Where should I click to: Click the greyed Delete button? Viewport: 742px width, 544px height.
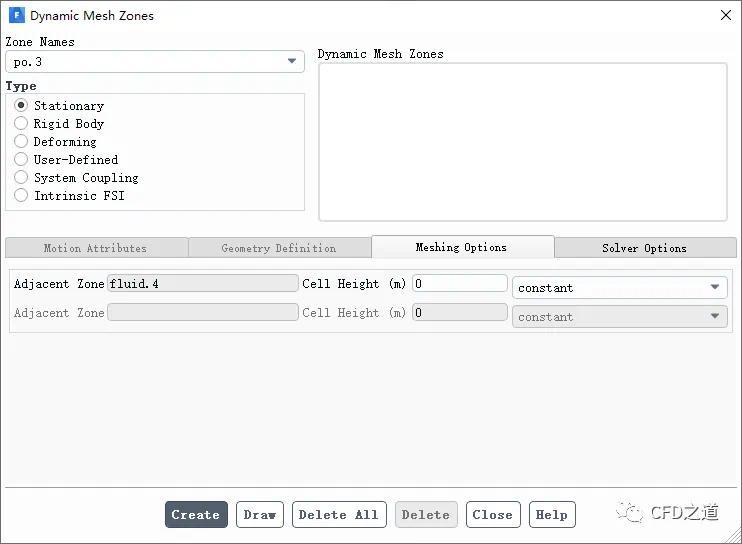(426, 514)
